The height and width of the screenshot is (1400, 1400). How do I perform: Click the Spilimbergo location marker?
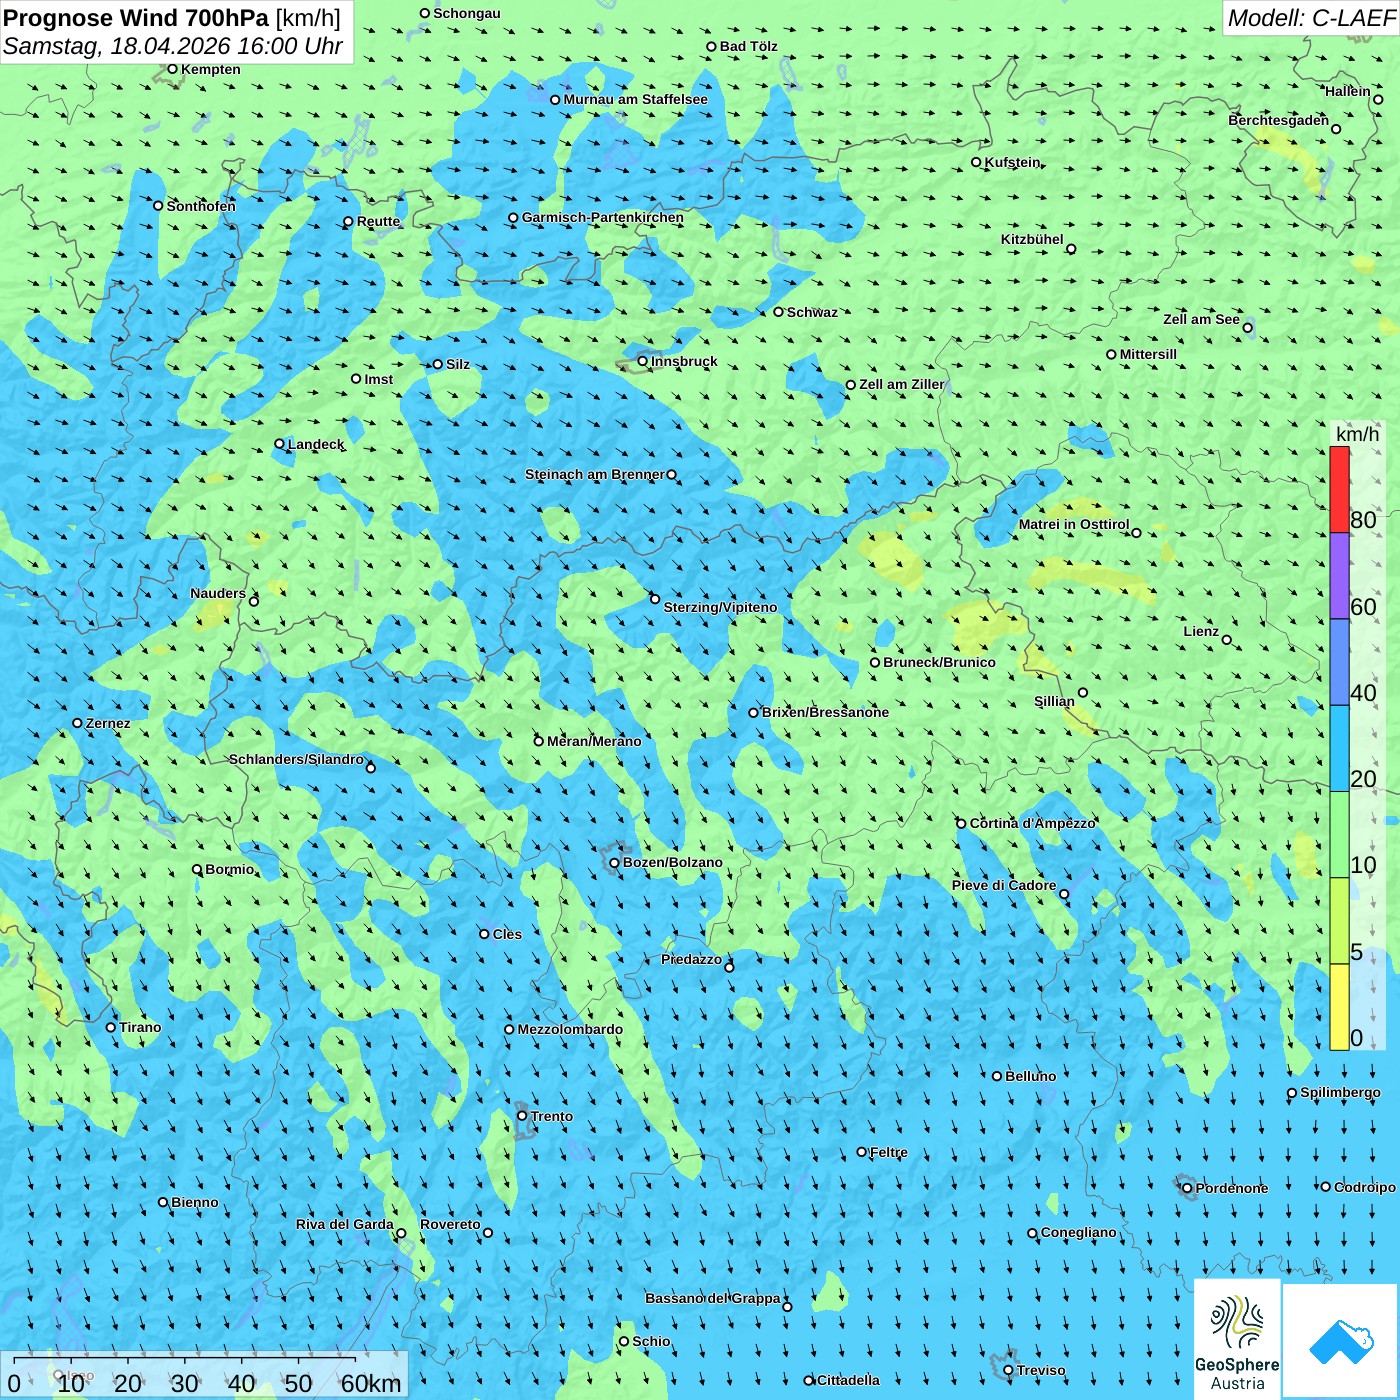[x=1292, y=1093]
